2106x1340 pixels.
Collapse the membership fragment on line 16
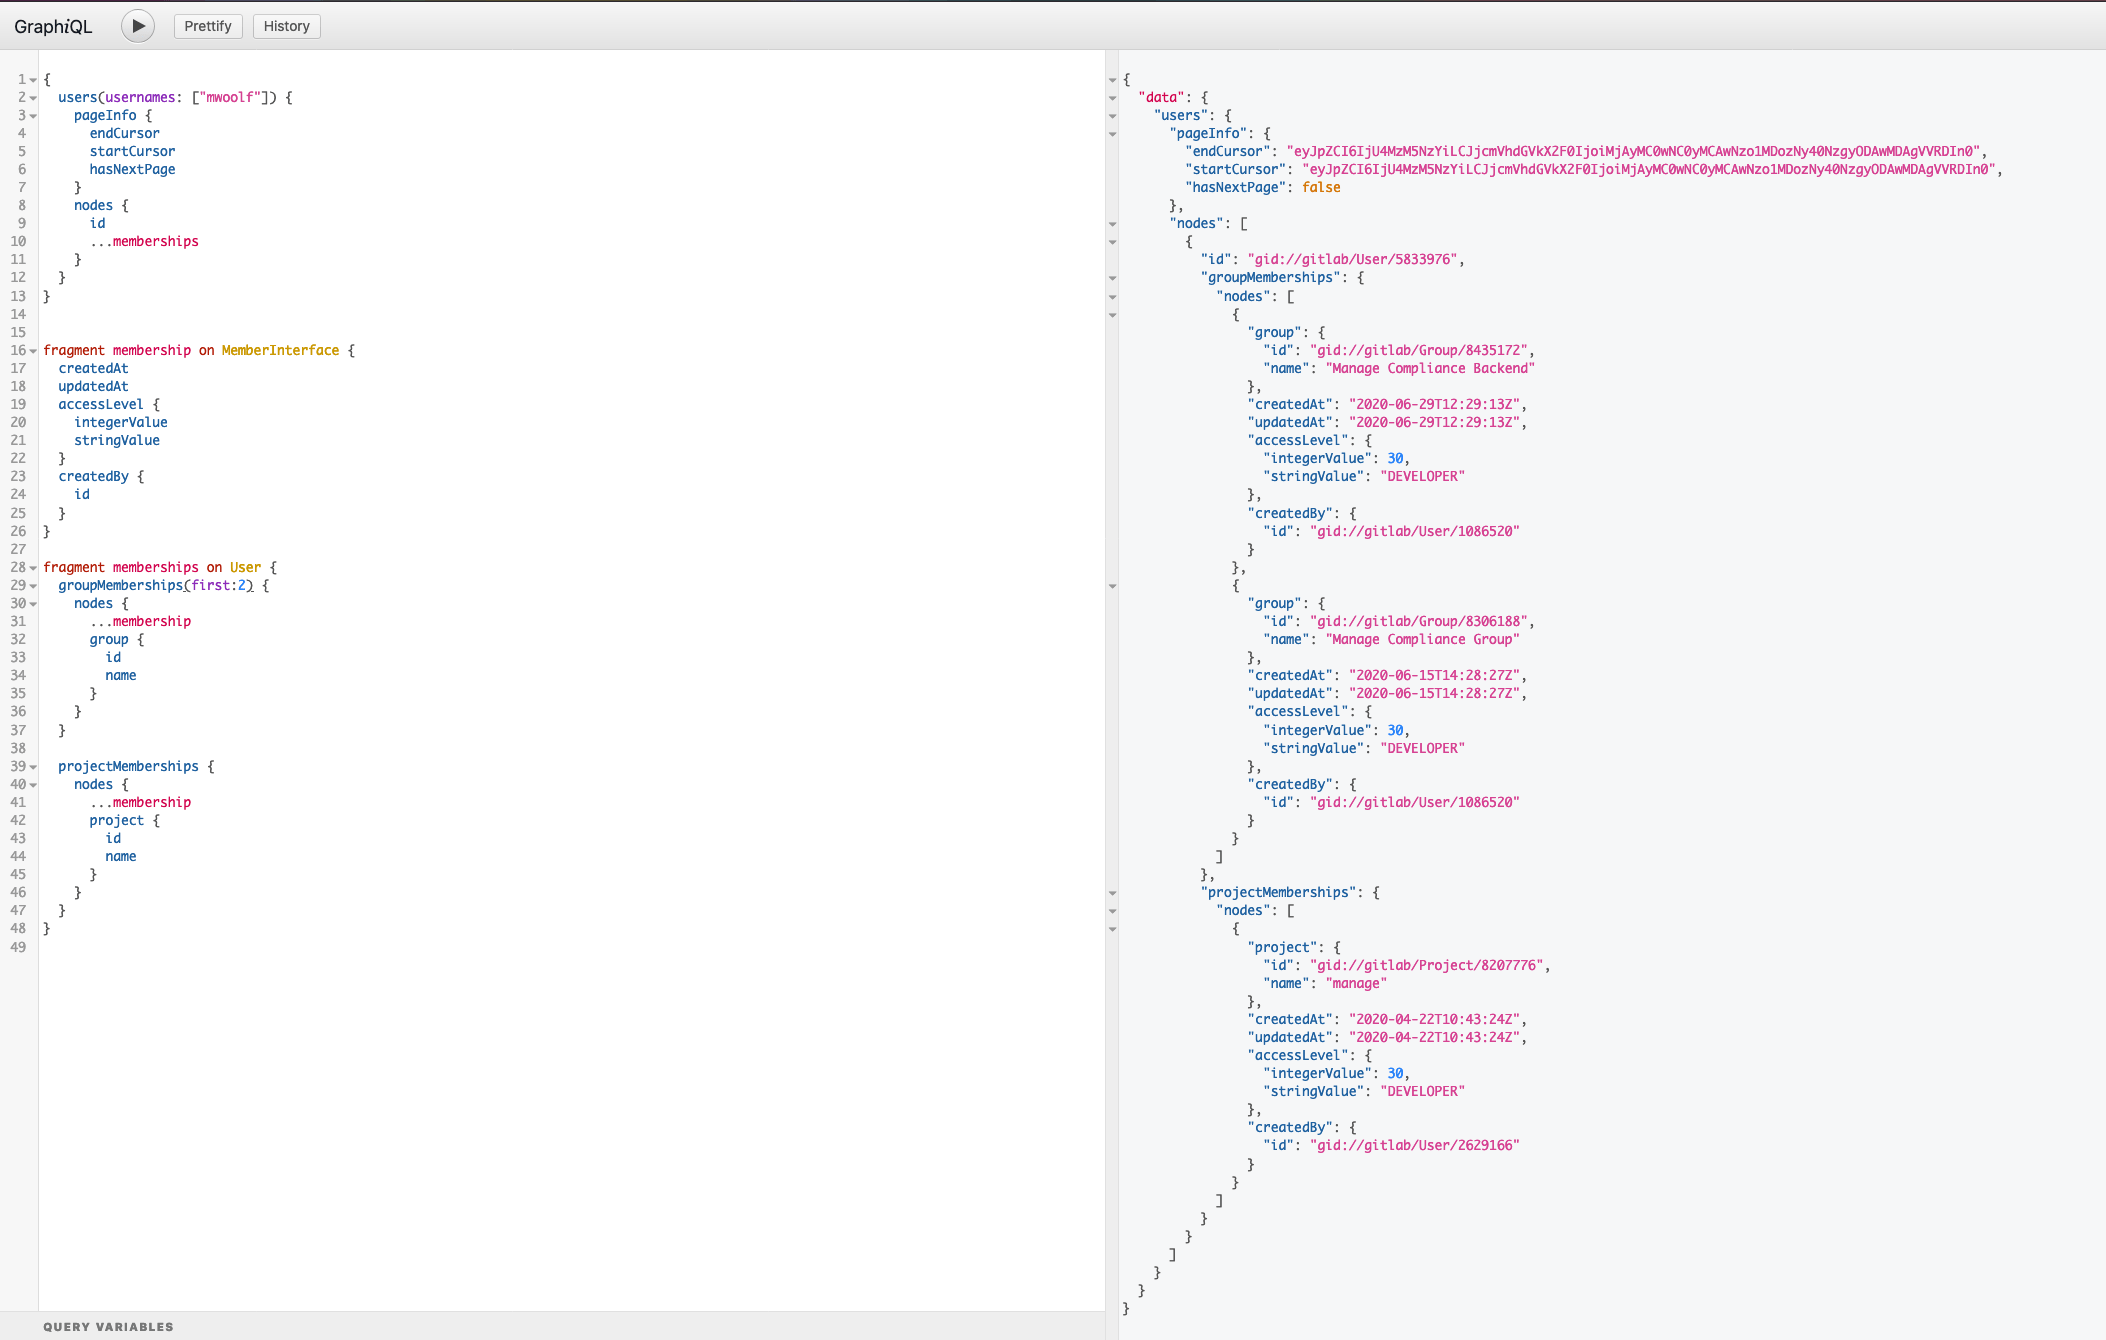tap(33, 350)
